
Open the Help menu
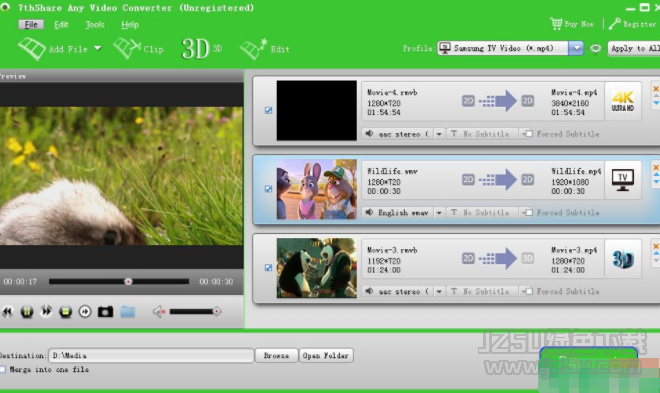(130, 25)
